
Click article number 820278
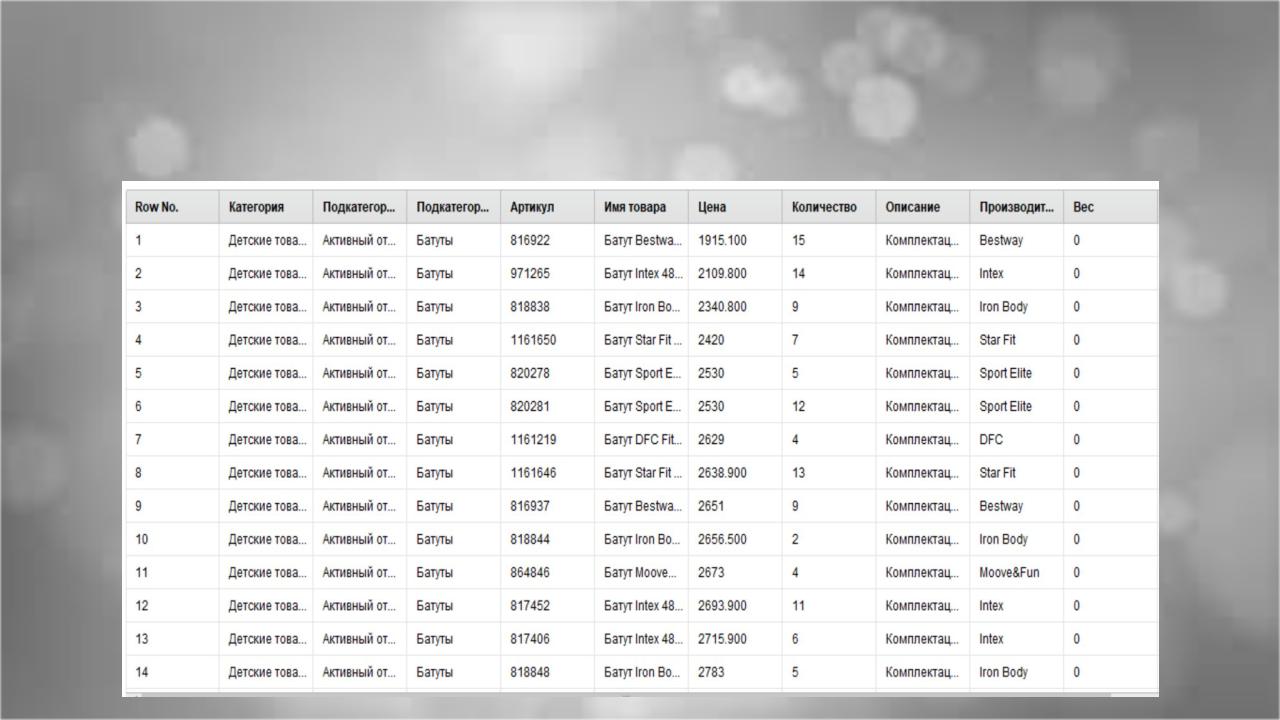pos(530,373)
